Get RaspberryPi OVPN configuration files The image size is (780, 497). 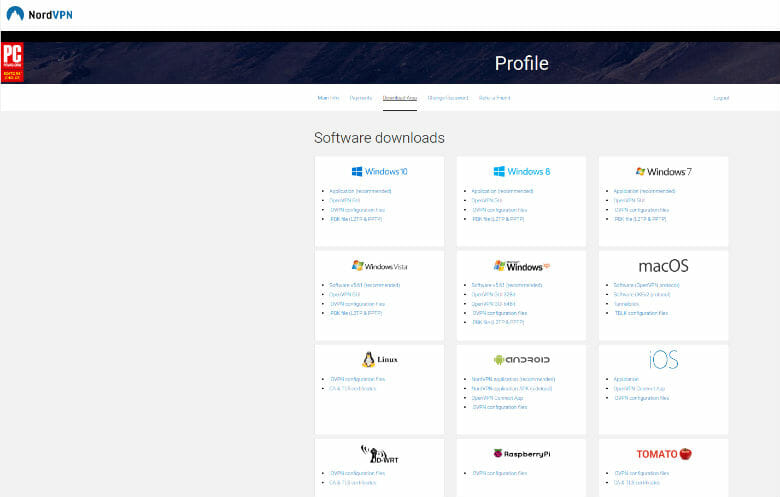pyautogui.click(x=499, y=473)
